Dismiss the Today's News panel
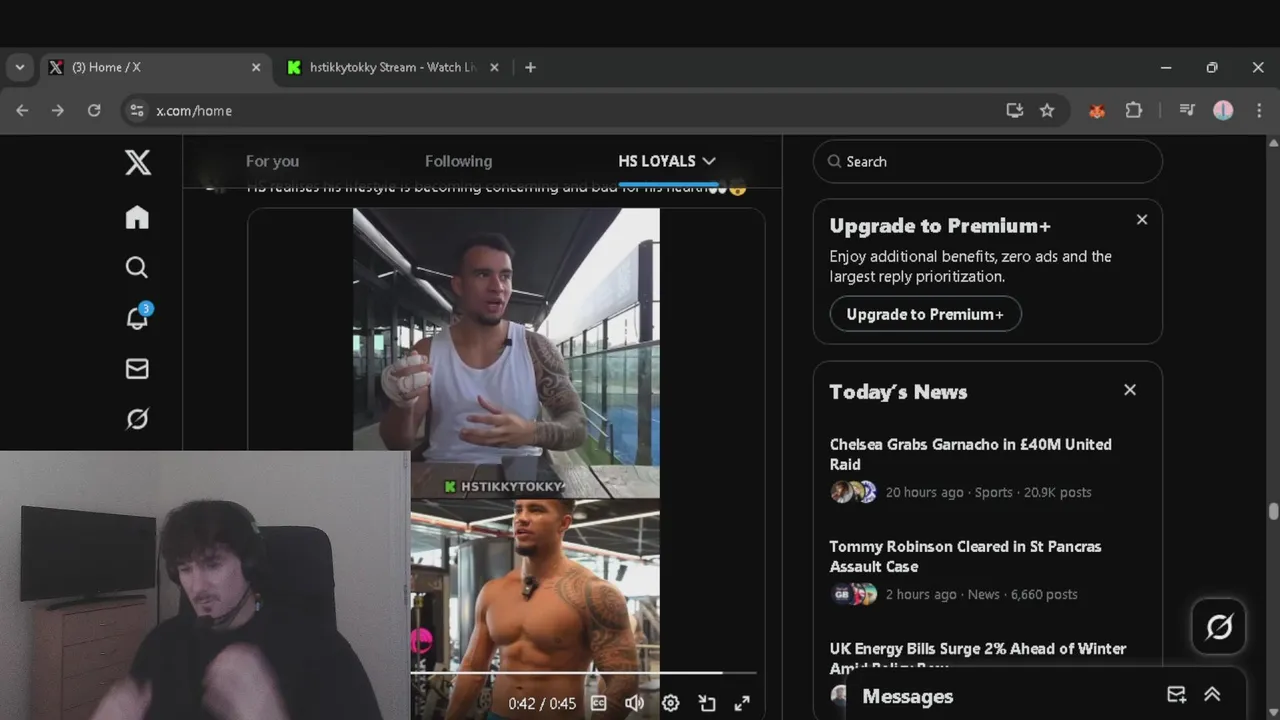Image resolution: width=1280 pixels, height=720 pixels. 1130,390
